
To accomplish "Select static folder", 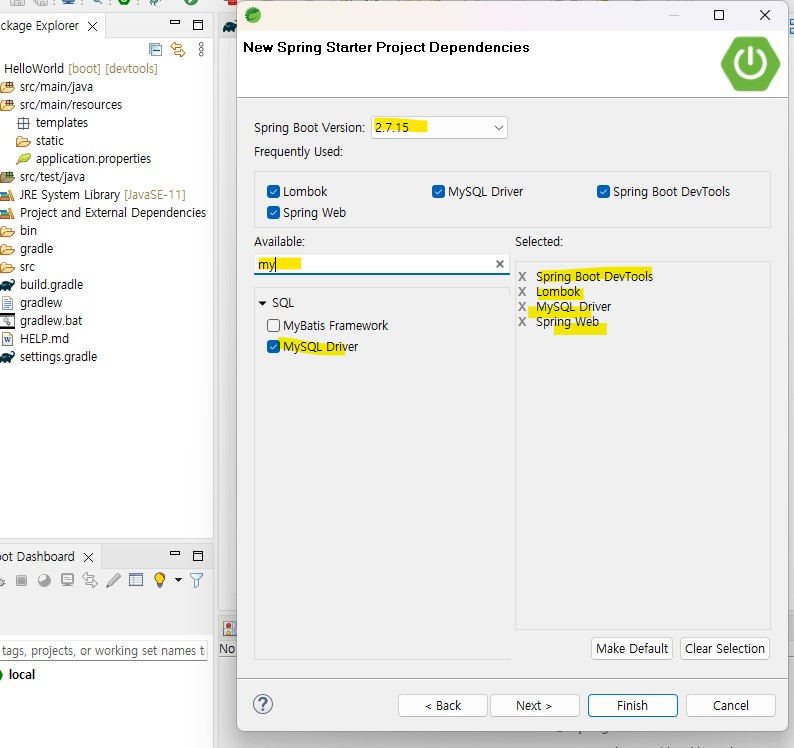I will (x=50, y=140).
